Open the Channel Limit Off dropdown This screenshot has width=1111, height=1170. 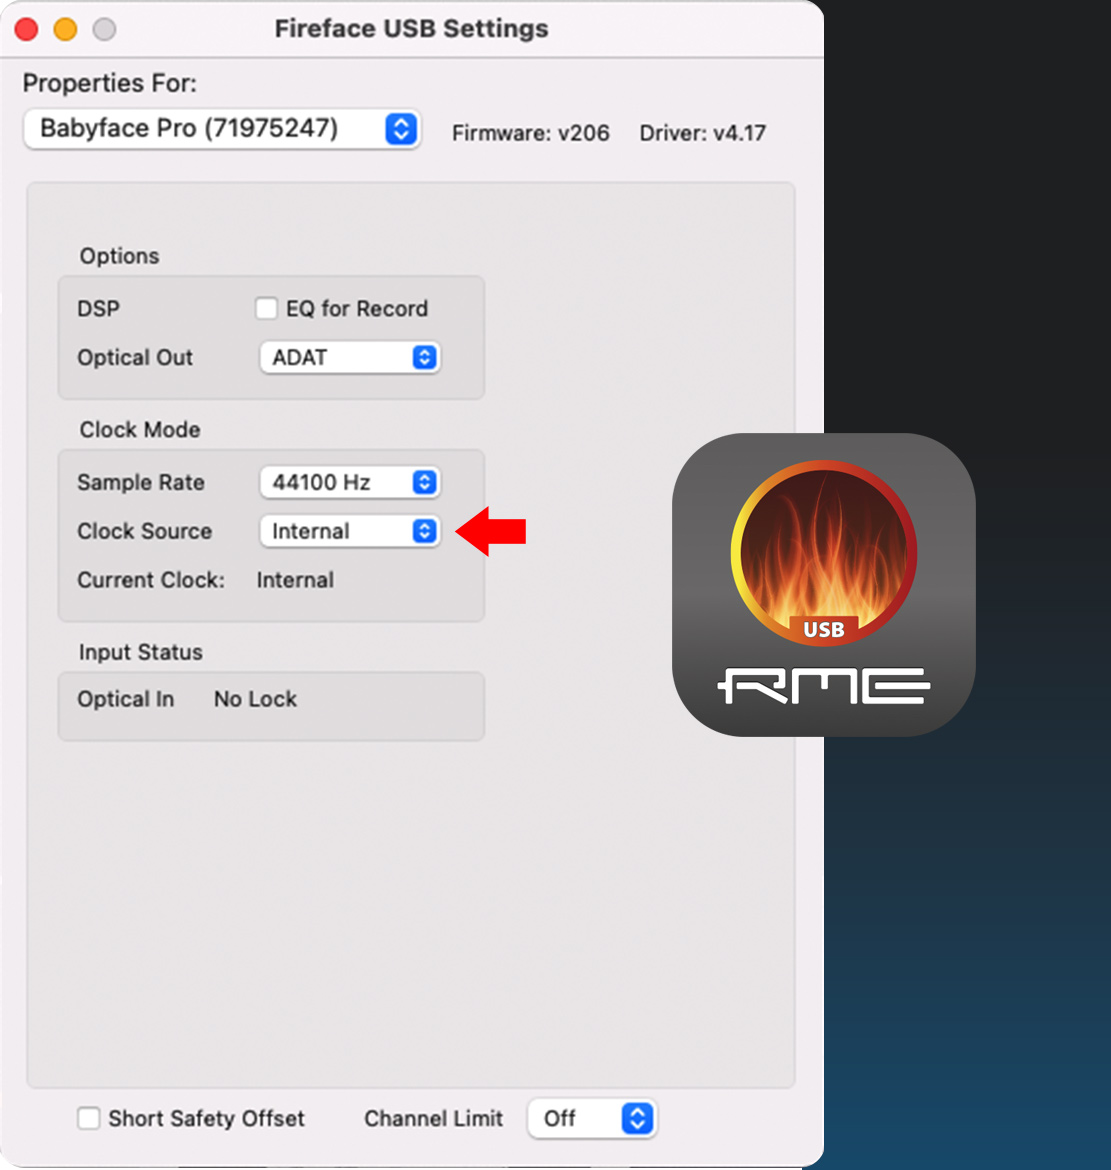[592, 1119]
